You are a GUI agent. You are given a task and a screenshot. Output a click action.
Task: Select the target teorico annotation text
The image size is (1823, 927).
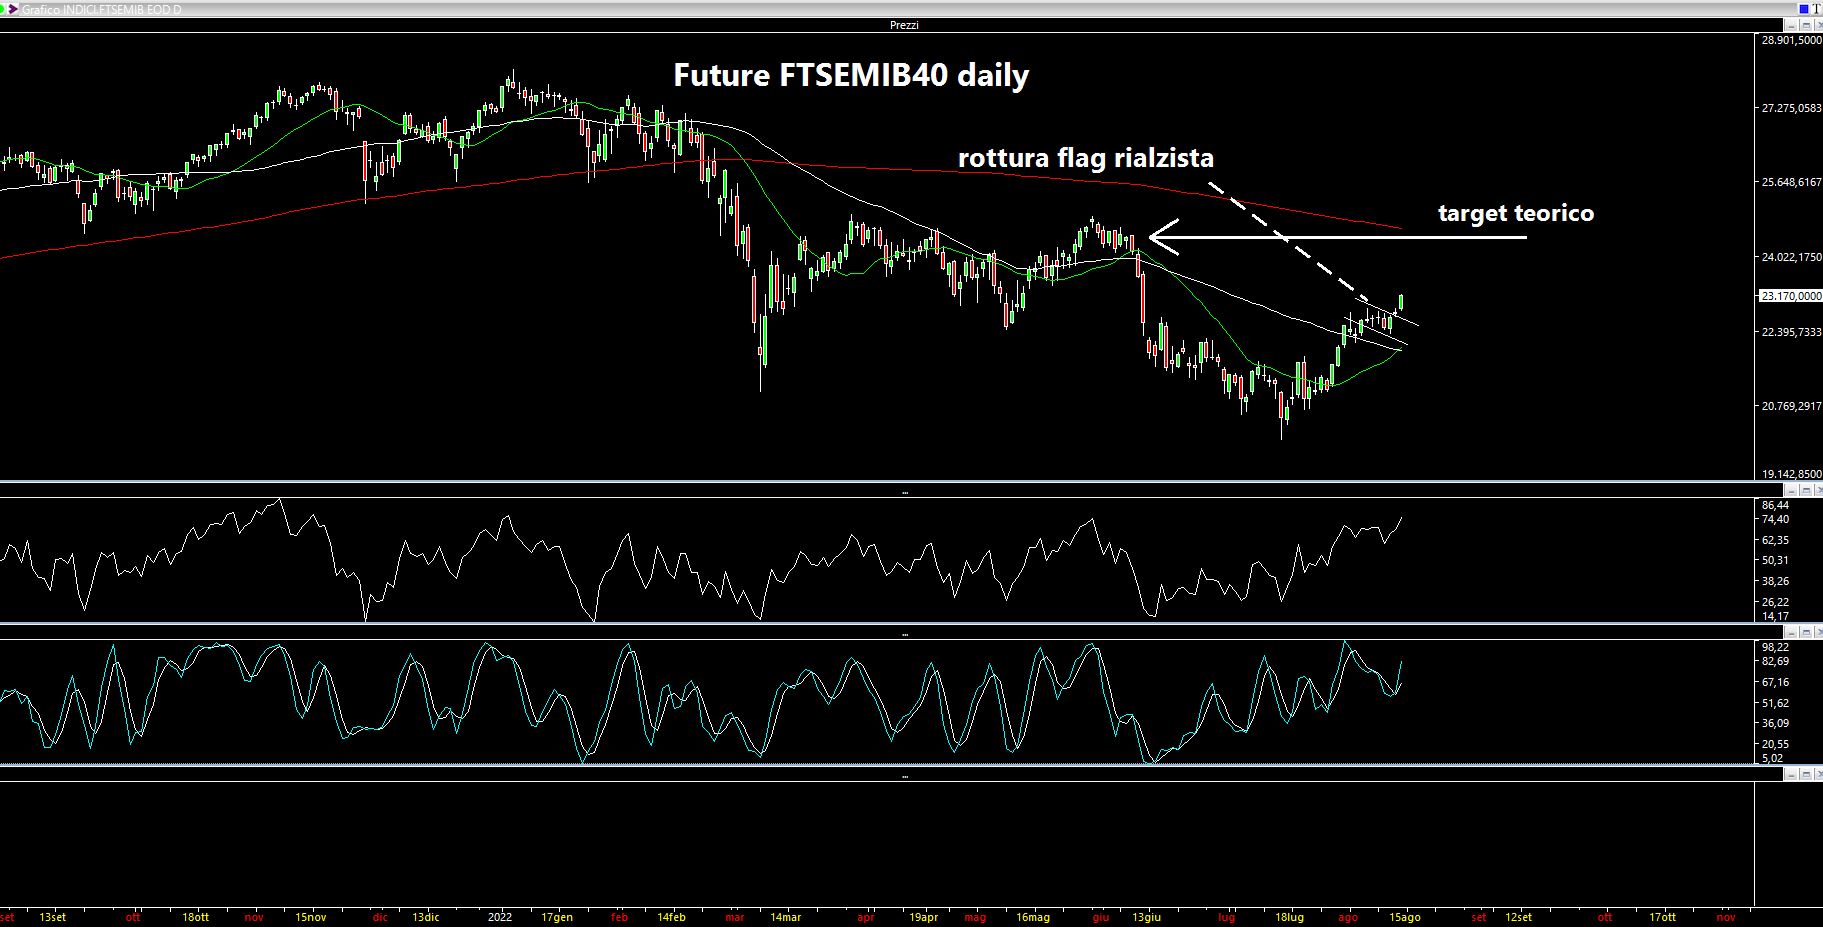(x=1516, y=213)
